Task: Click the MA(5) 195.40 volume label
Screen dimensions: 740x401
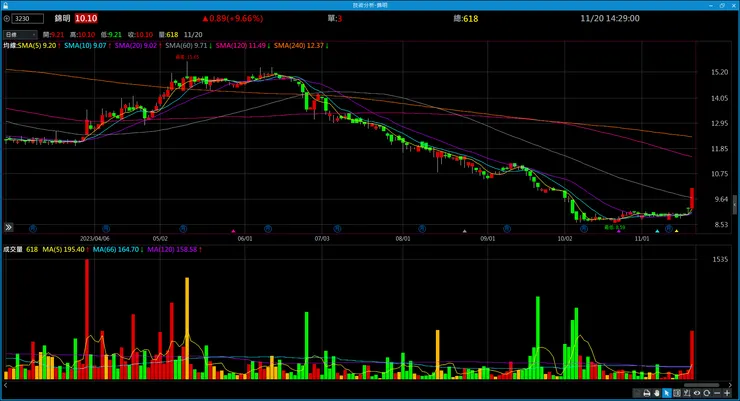Action: click(65, 249)
